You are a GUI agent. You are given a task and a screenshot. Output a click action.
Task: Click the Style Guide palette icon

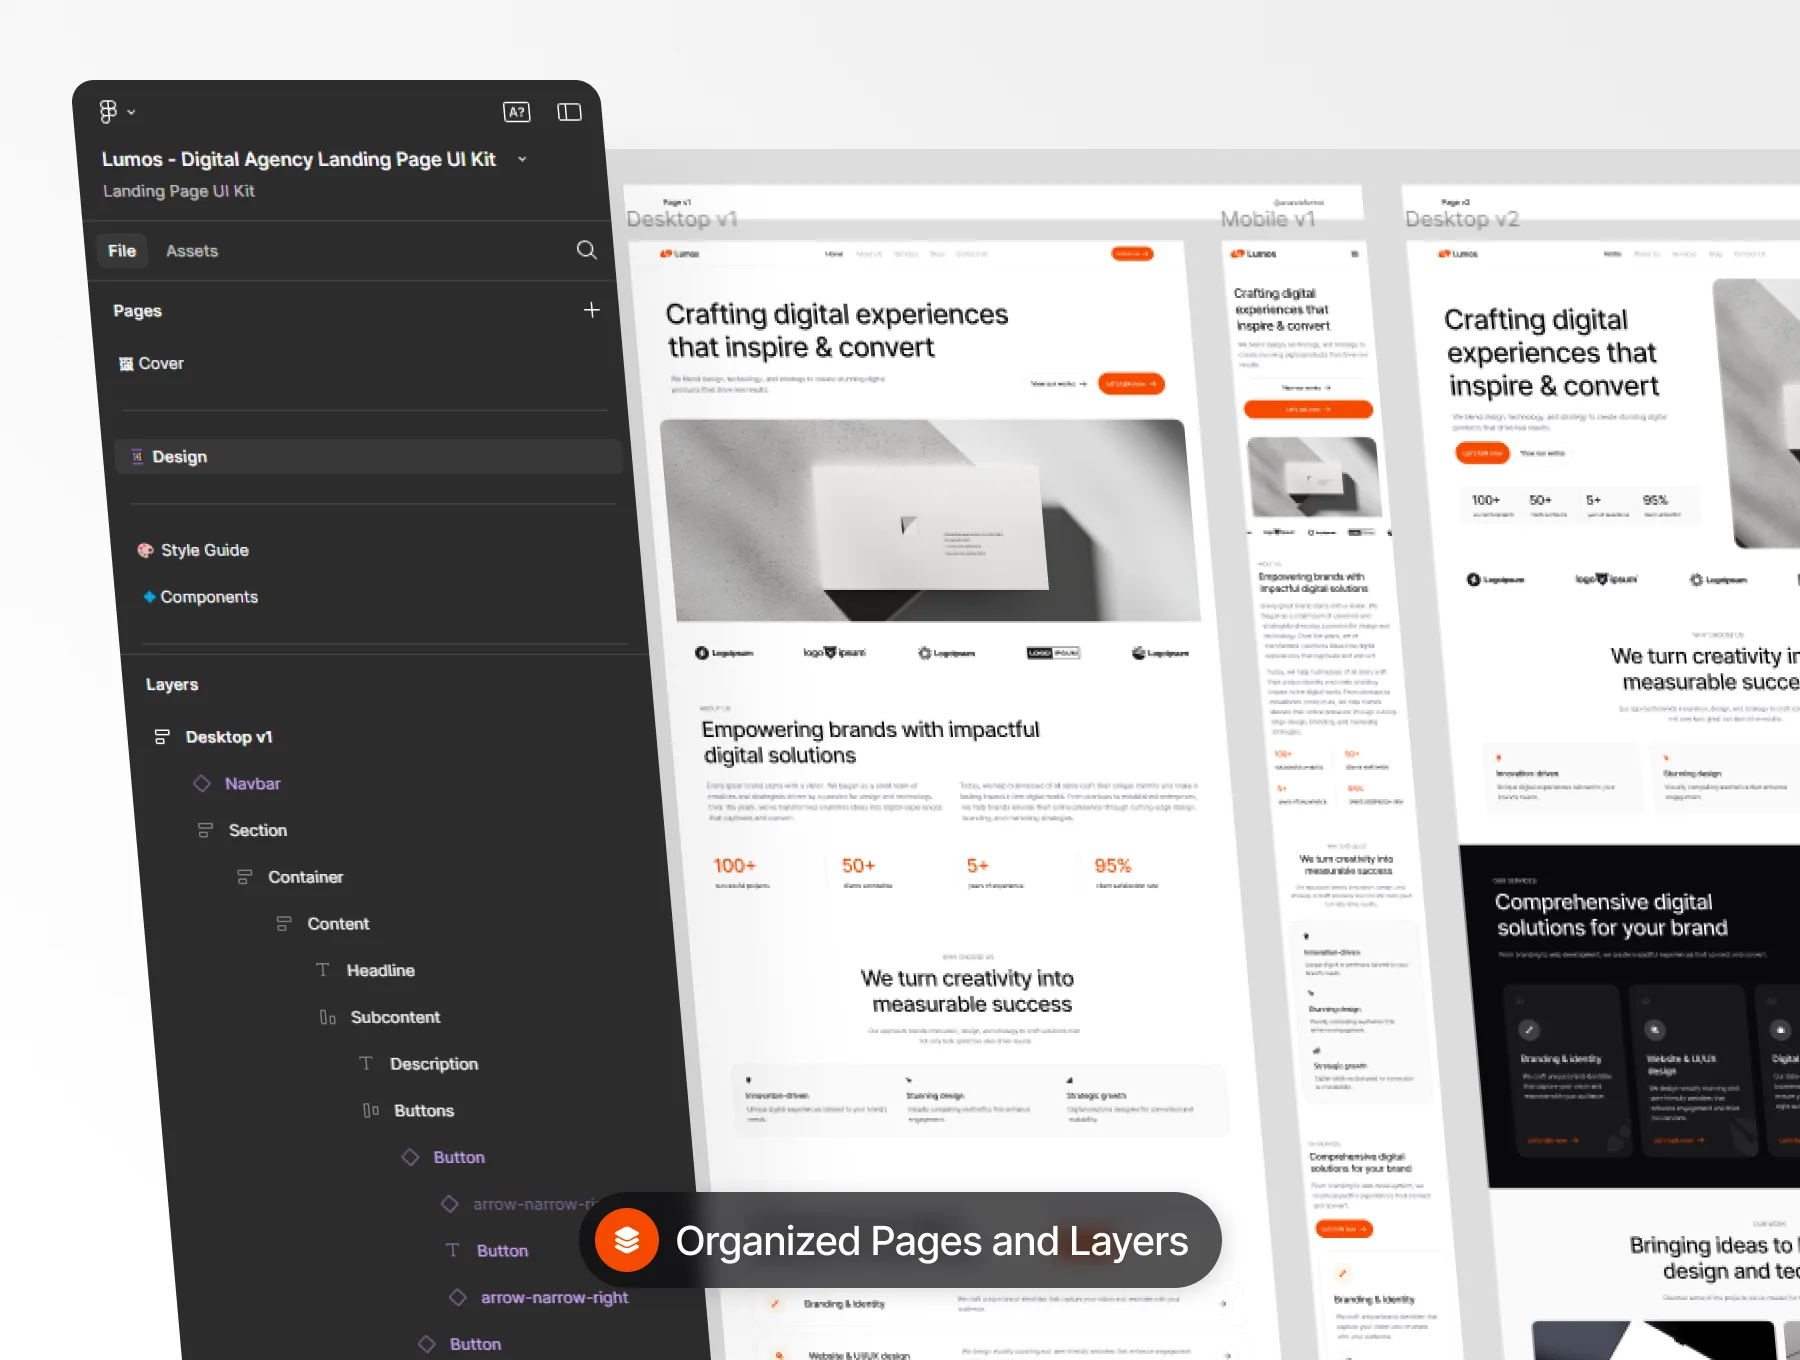(x=146, y=550)
